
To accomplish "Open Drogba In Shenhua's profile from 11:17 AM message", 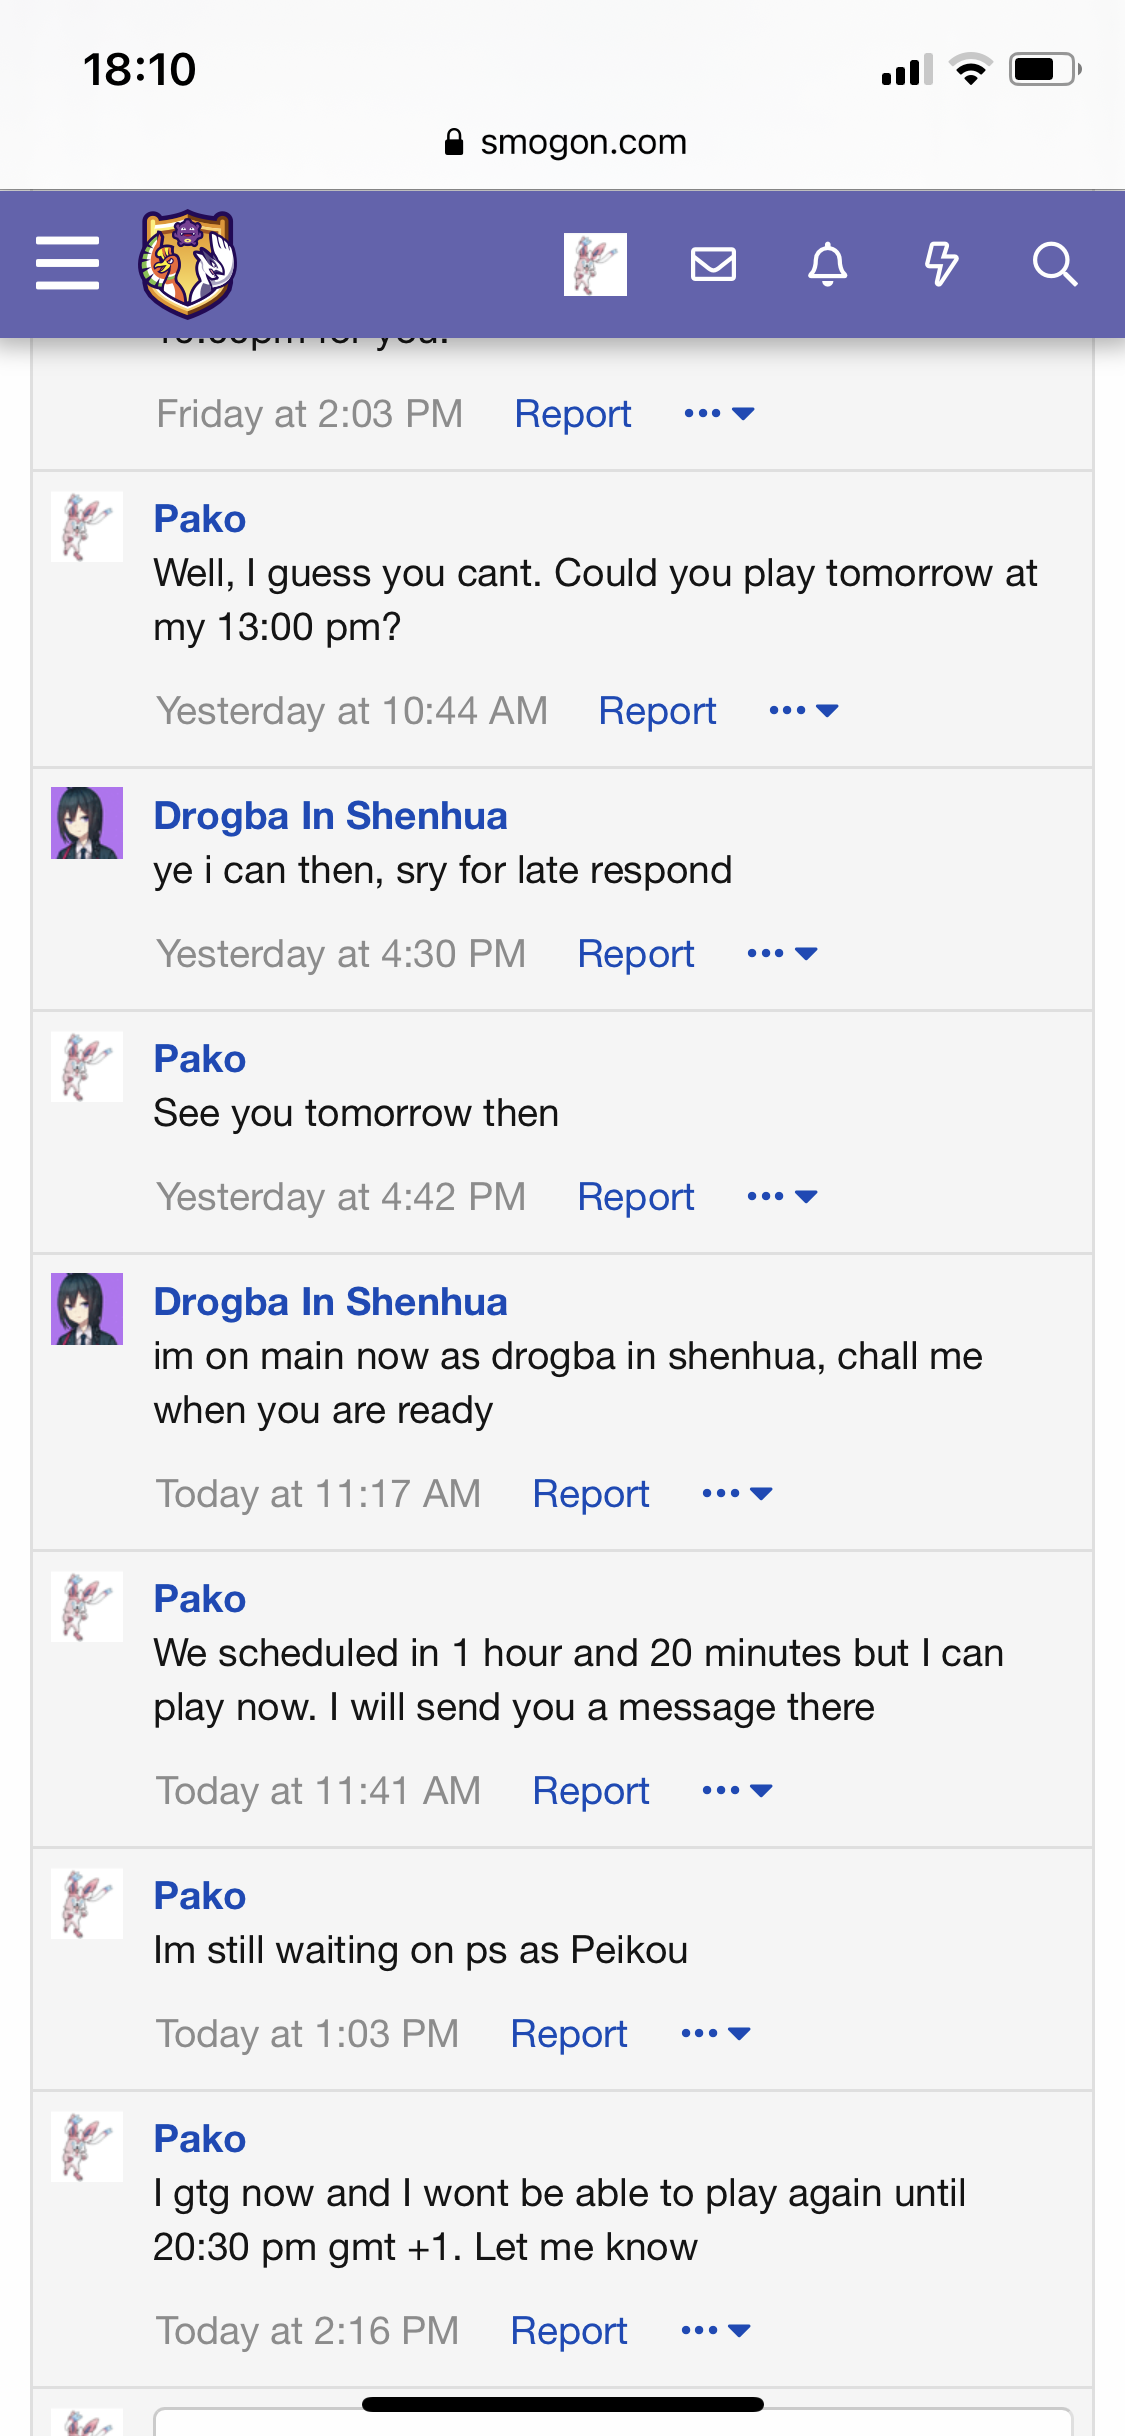I will (330, 1302).
